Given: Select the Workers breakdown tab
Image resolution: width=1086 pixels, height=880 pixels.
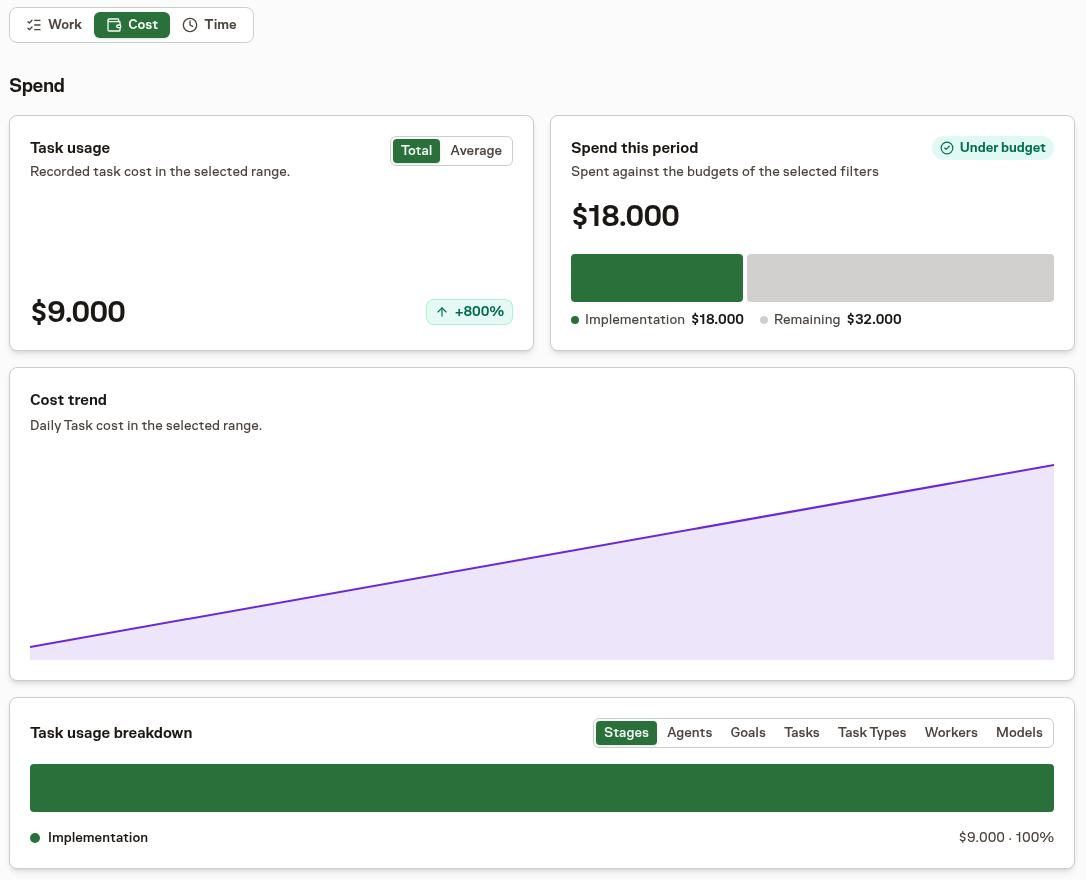Looking at the screenshot, I should click(x=951, y=733).
